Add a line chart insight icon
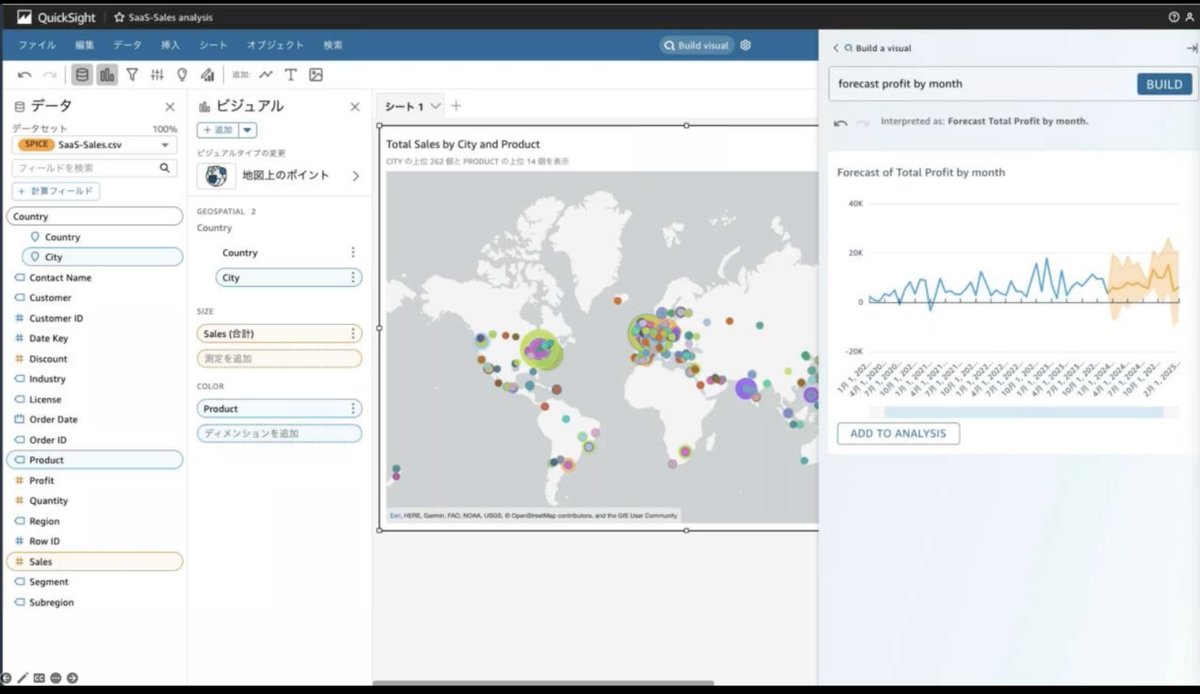 (x=266, y=75)
